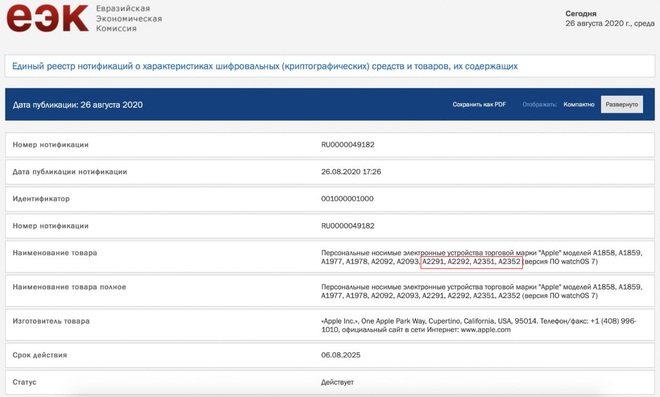Click the Срок действия label
660x397 pixels.
[x=40, y=355]
